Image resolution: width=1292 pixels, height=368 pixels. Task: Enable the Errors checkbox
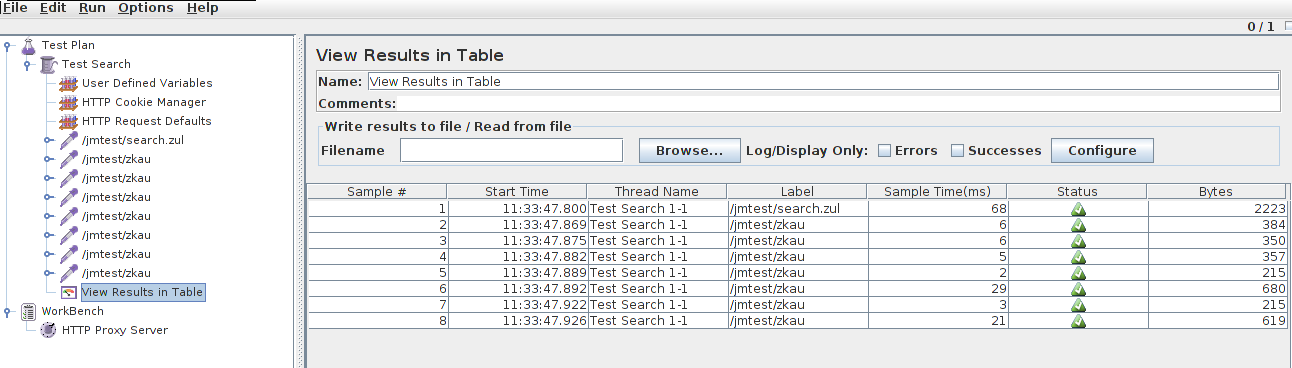click(884, 151)
